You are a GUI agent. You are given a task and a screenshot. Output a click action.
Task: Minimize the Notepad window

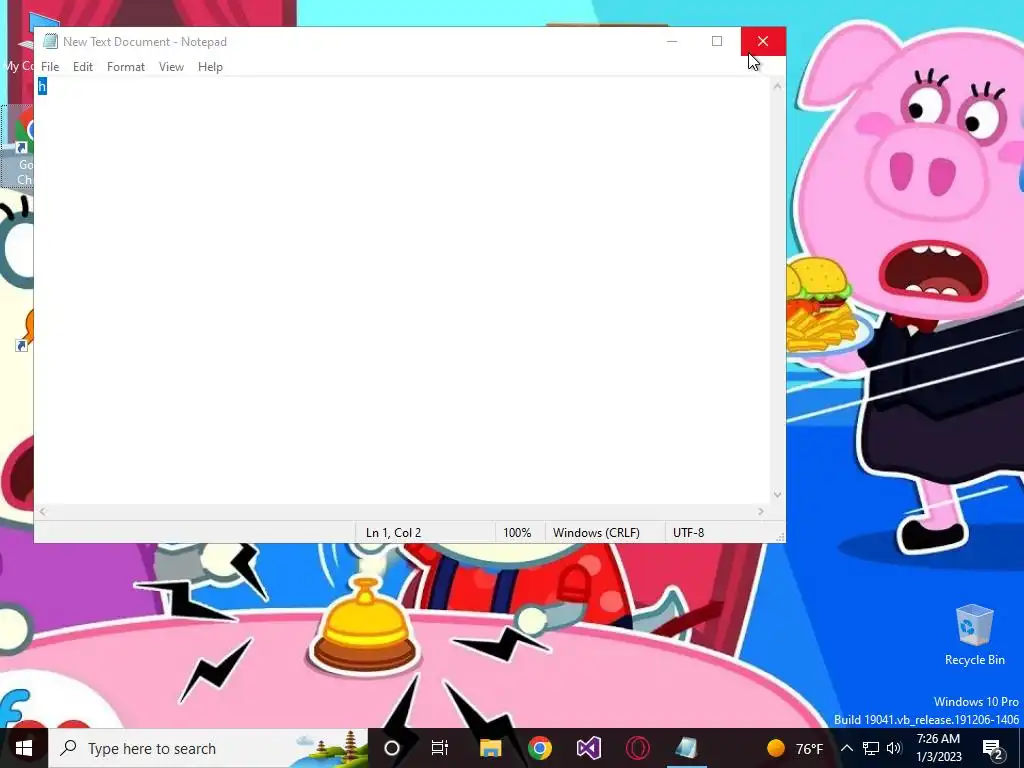coord(672,41)
